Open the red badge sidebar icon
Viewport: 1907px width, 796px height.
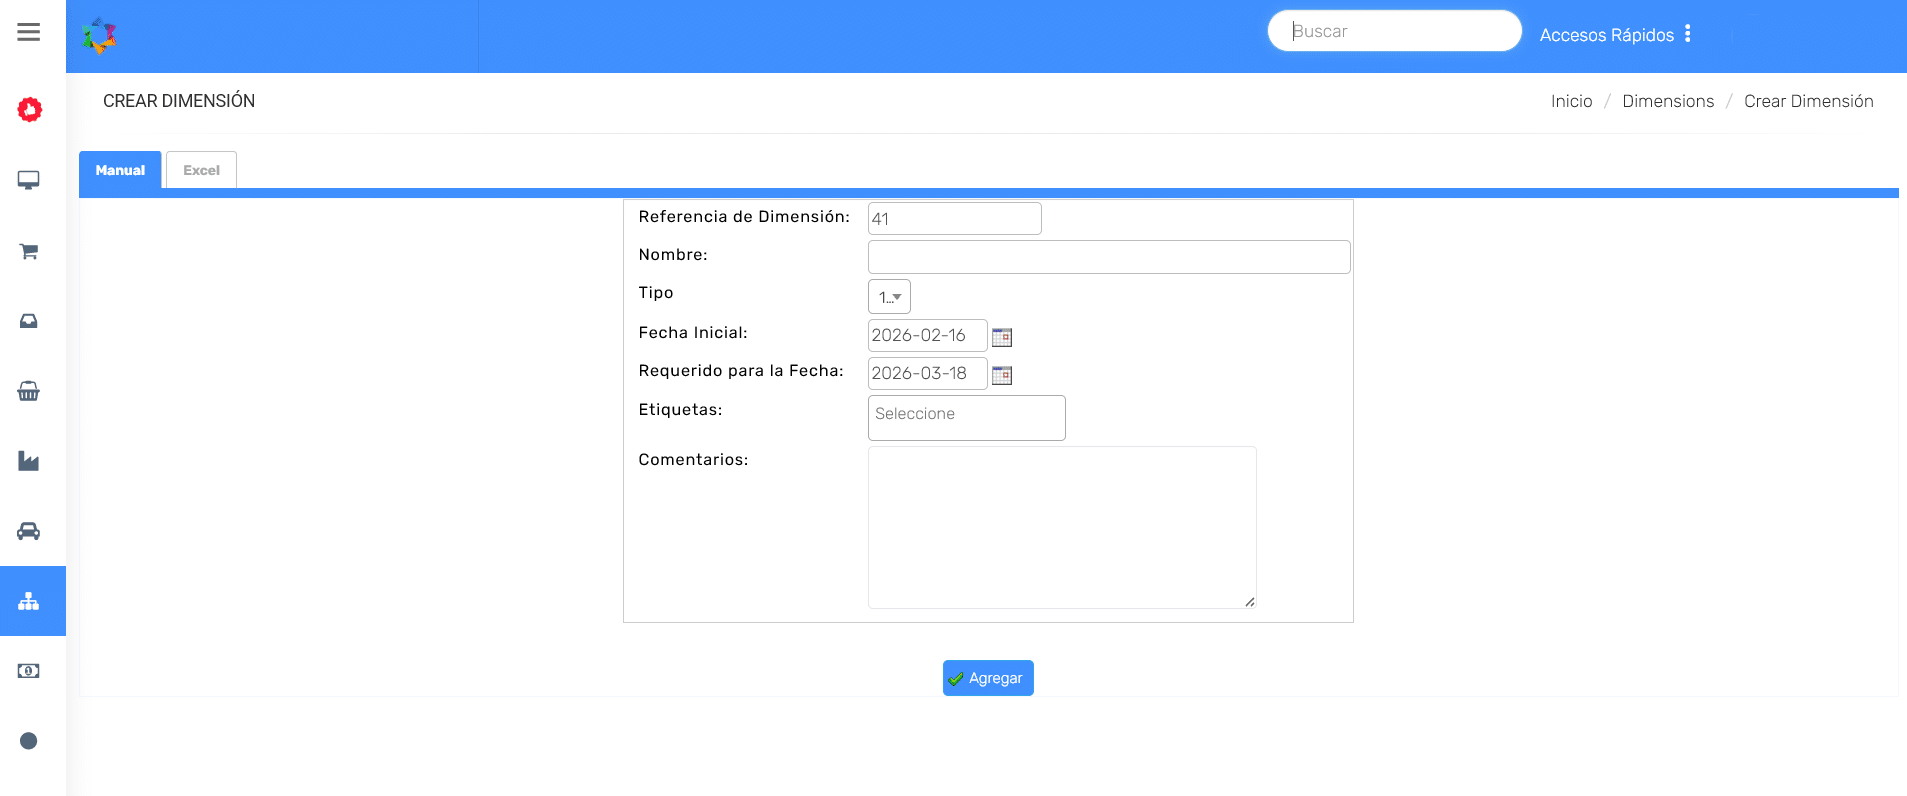tap(30, 109)
